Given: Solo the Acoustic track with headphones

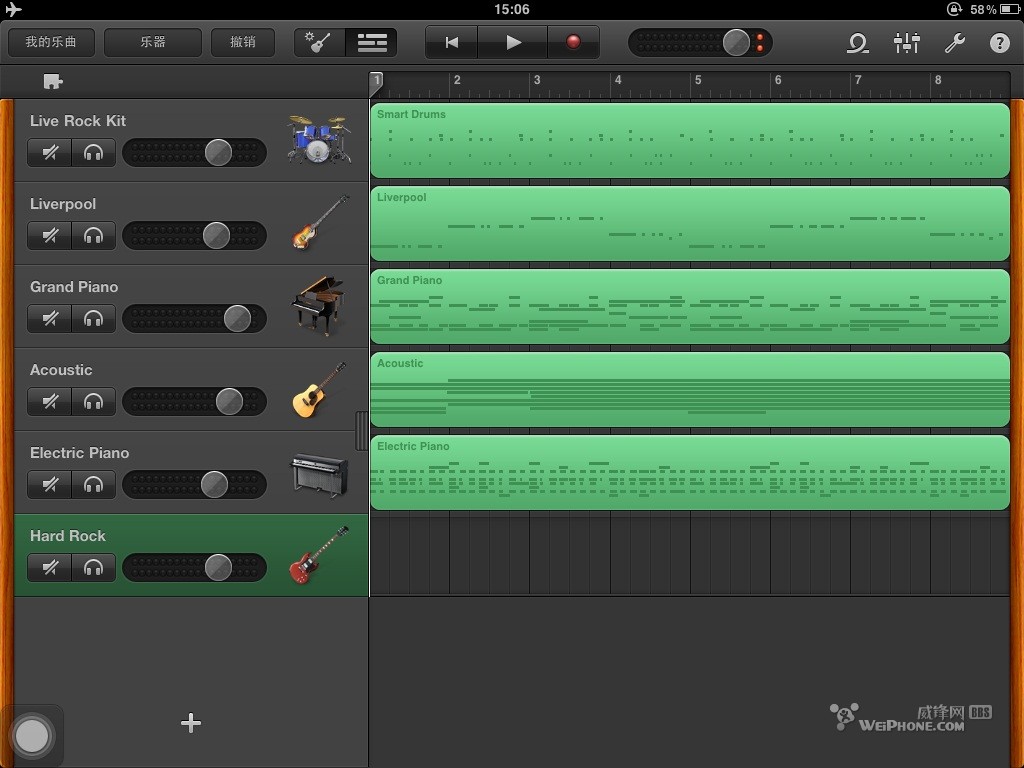Looking at the screenshot, I should point(94,402).
